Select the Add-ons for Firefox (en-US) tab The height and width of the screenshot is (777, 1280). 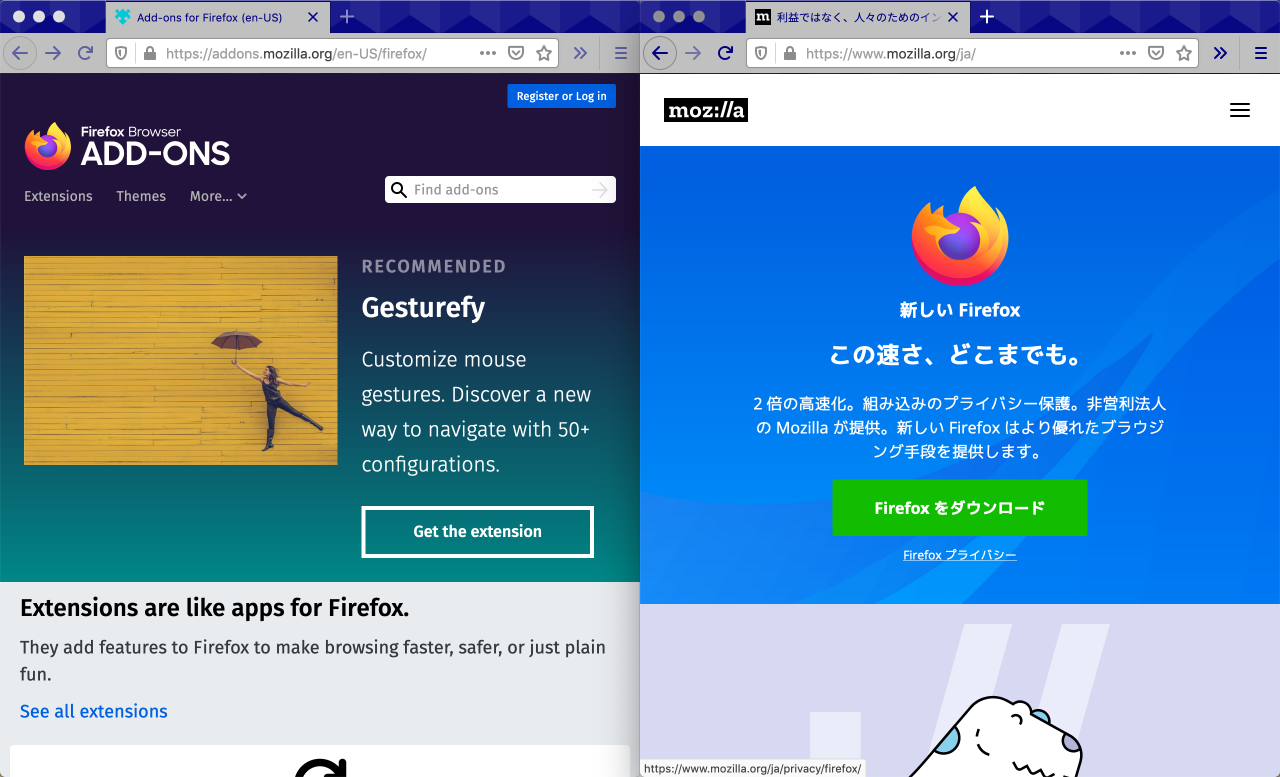point(217,17)
